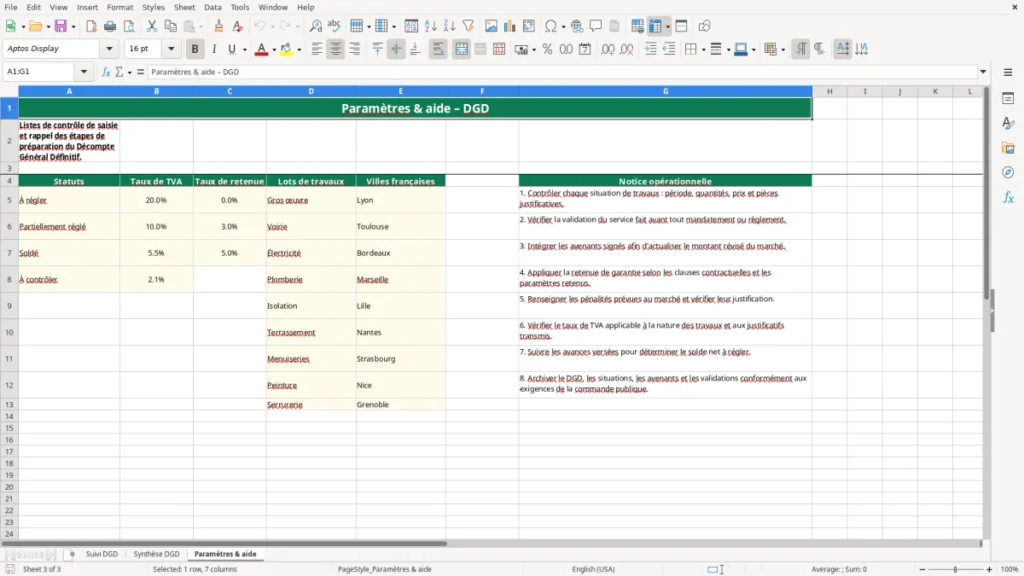Open Find & Replace

coord(315,26)
